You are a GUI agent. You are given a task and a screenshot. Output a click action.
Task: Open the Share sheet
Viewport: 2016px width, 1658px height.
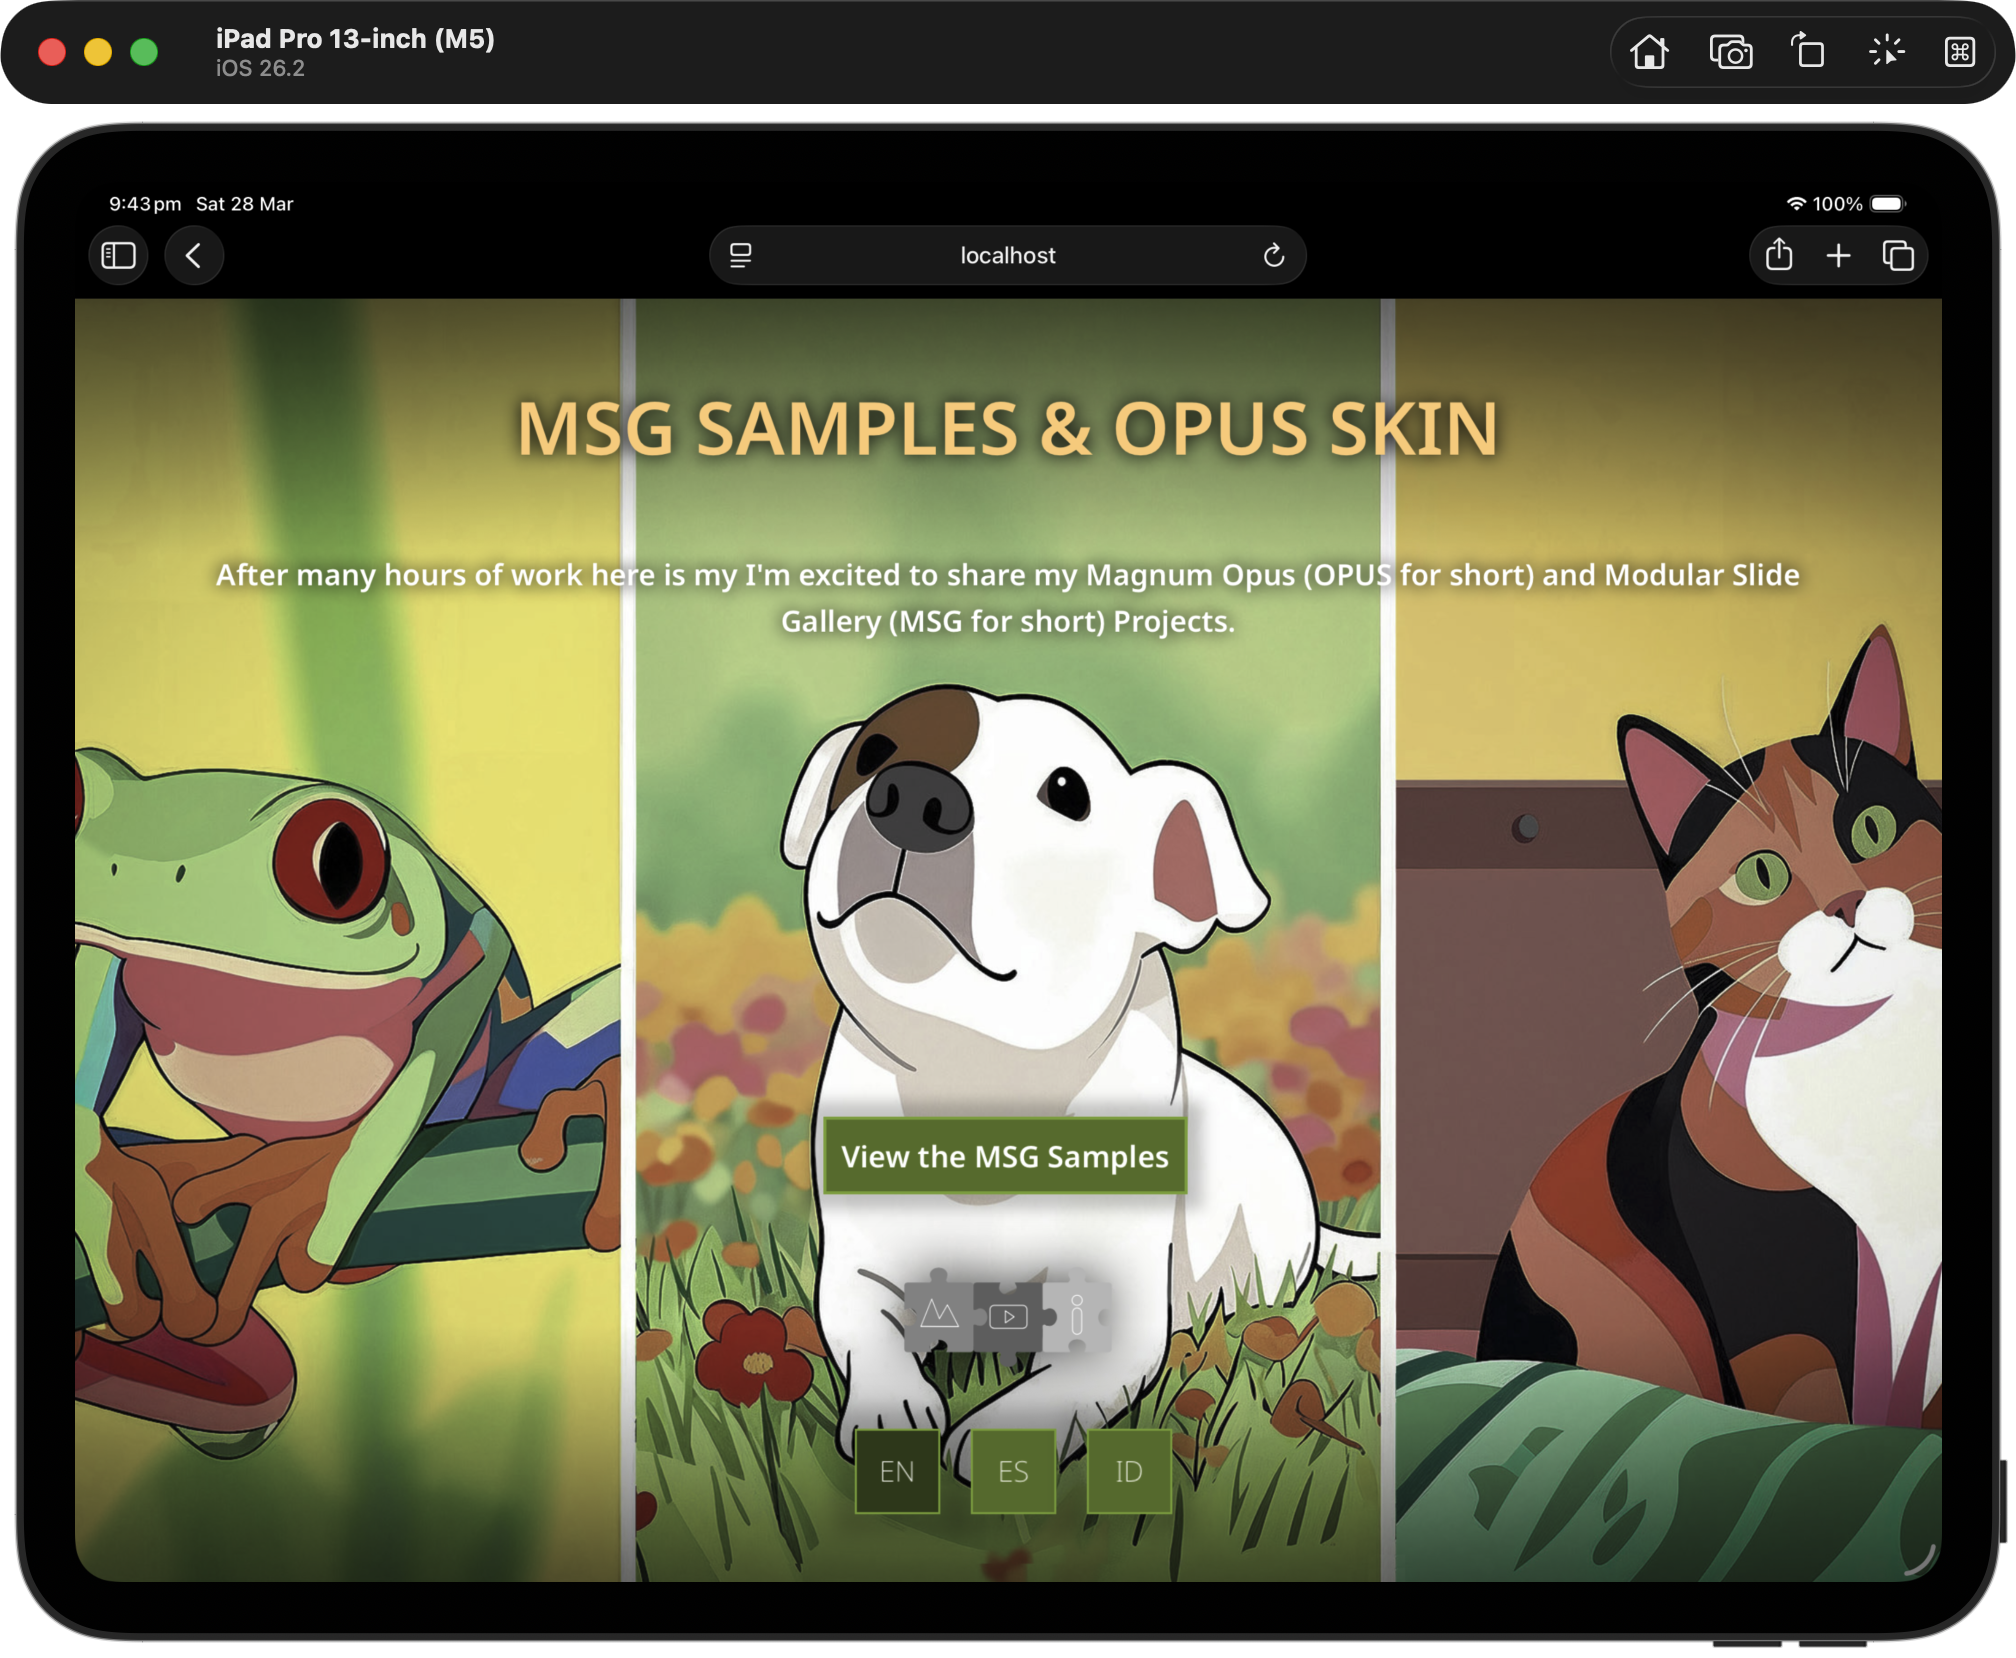click(1779, 256)
